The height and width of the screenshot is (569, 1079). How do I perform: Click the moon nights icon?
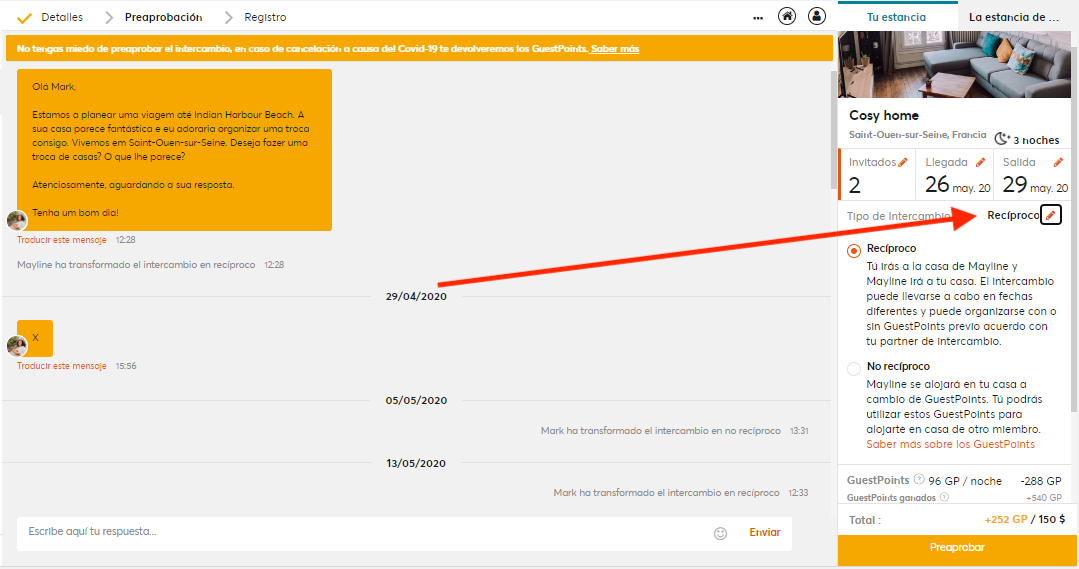tap(1002, 138)
